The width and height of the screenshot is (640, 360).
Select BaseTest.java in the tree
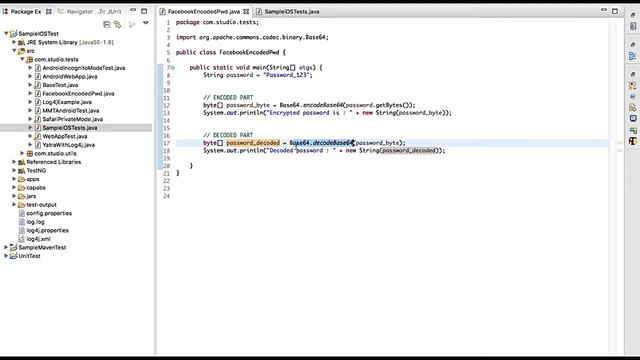tap(60, 85)
